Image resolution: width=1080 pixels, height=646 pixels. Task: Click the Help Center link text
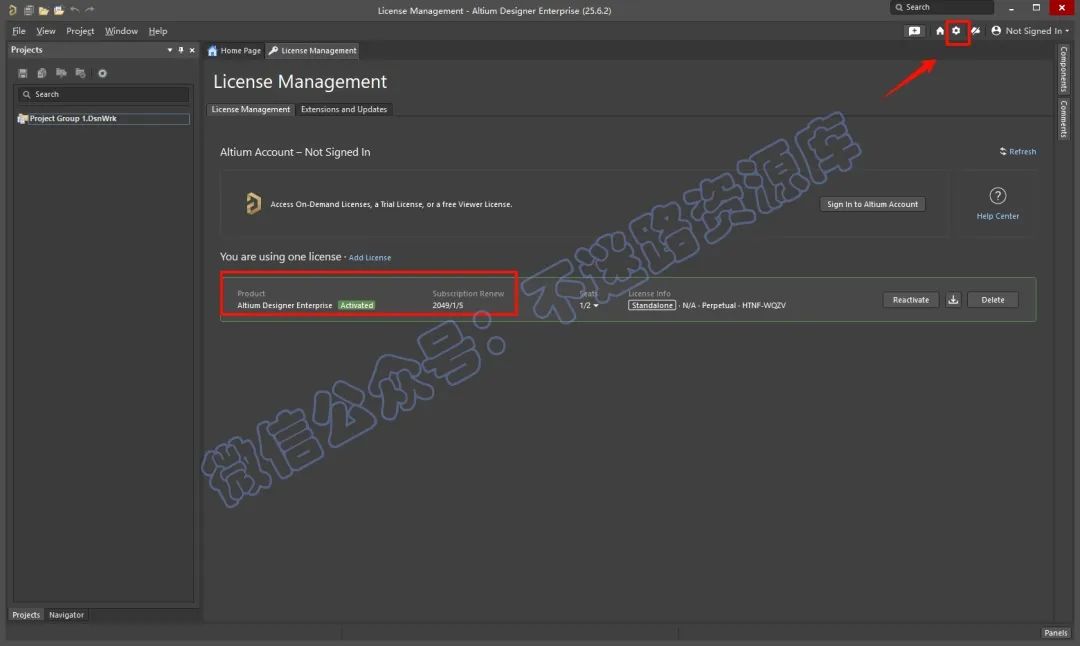pyautogui.click(x=997, y=216)
